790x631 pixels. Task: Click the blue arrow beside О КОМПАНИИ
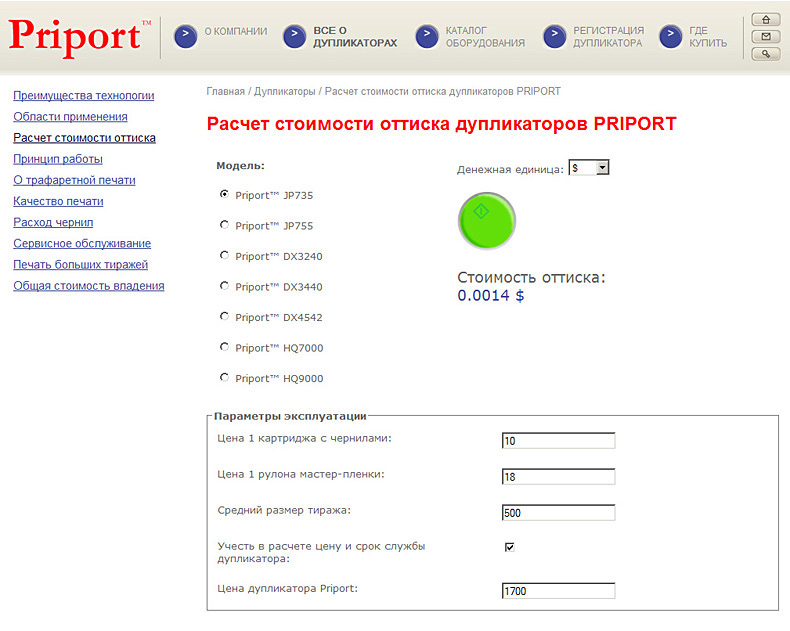coord(185,36)
